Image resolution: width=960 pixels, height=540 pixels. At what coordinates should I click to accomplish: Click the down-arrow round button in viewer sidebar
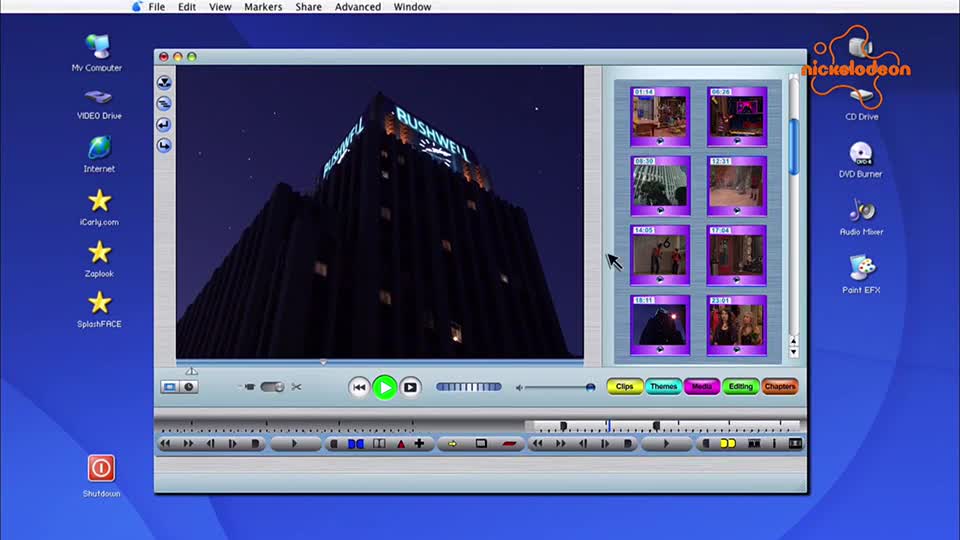[164, 82]
